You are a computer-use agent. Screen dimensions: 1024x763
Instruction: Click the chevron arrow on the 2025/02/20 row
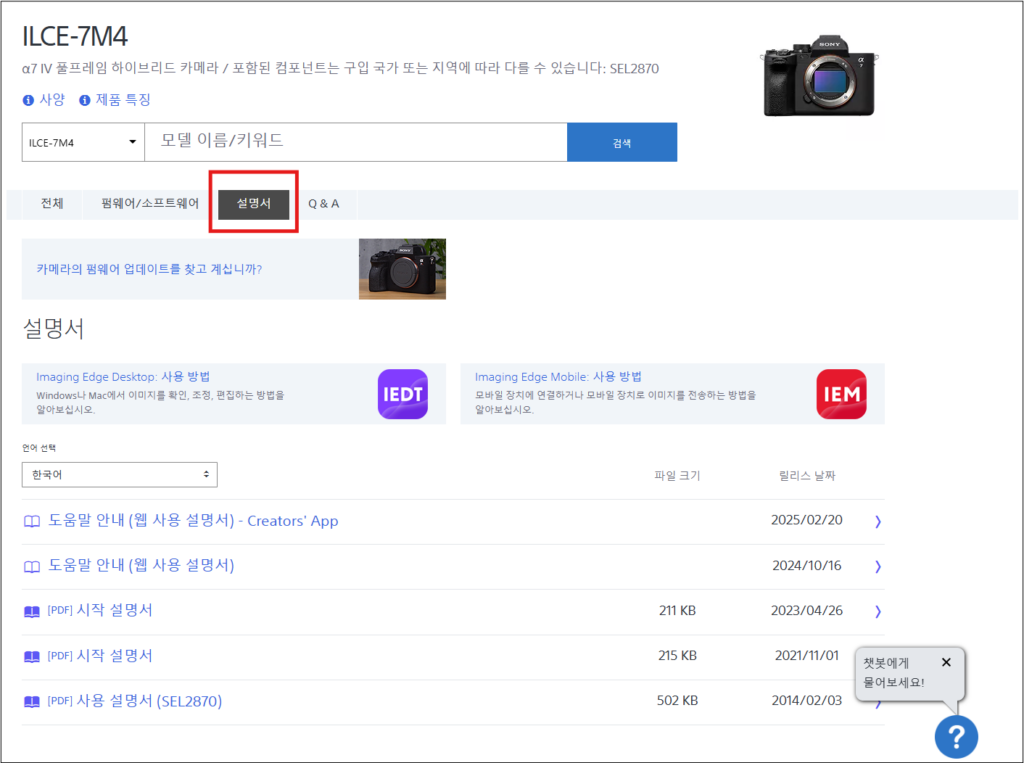point(878,521)
